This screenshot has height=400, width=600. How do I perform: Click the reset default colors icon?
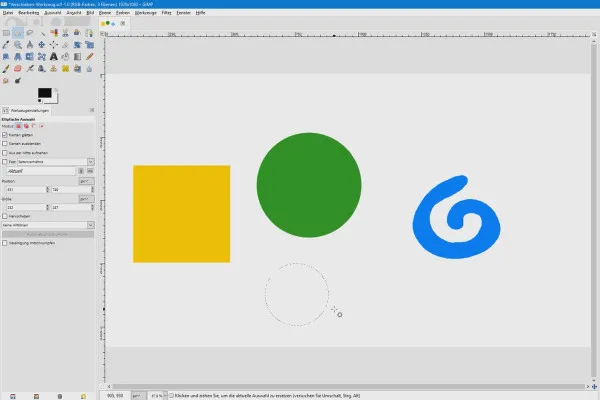tap(39, 101)
